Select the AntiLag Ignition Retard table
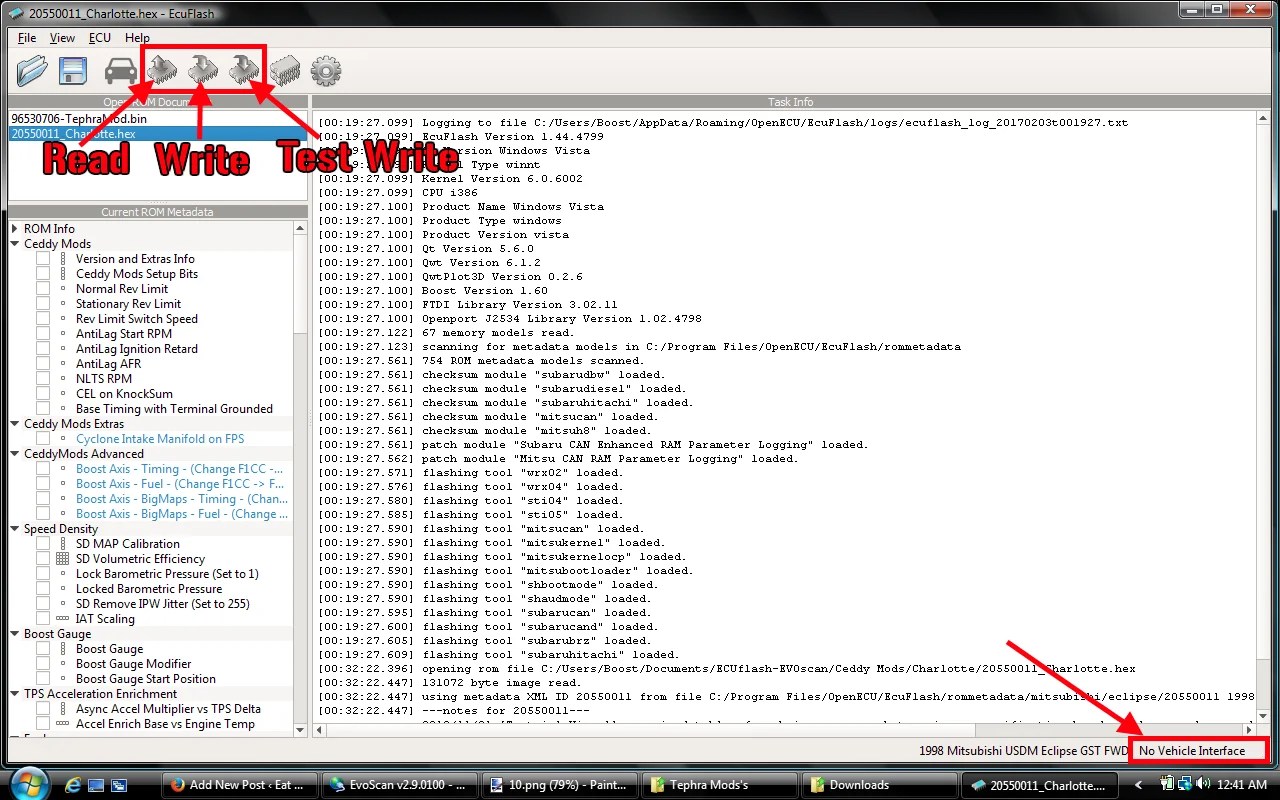The image size is (1280, 800). (x=137, y=348)
